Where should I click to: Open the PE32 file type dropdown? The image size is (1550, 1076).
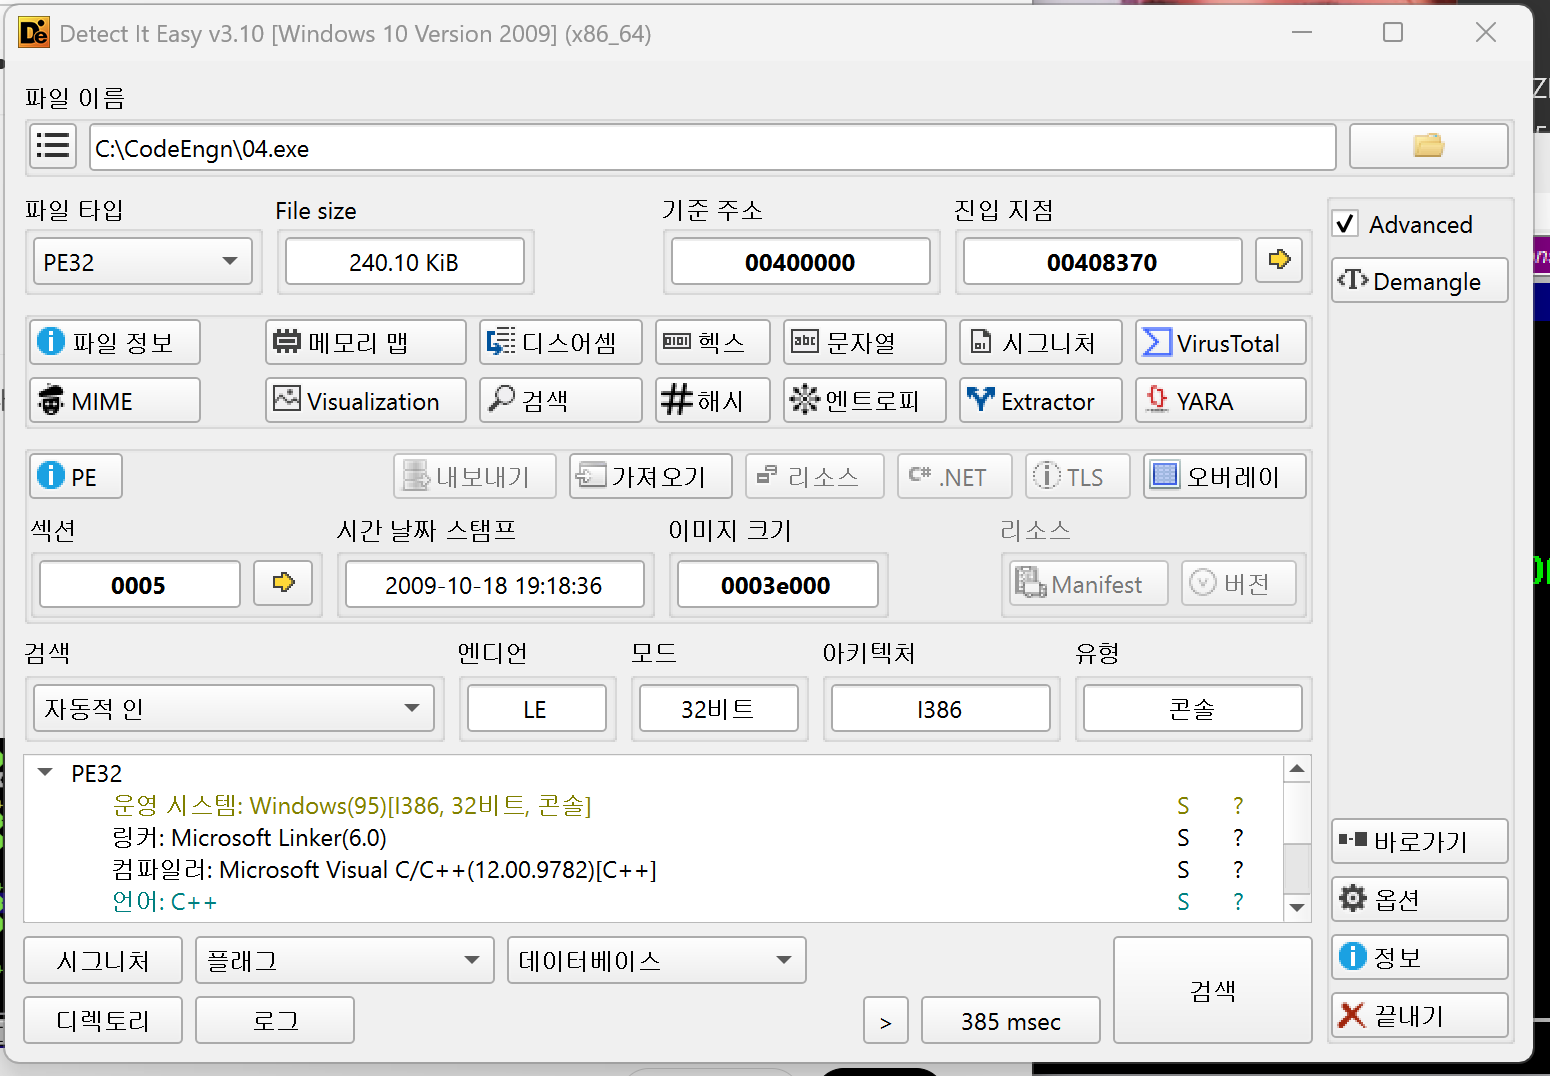click(x=143, y=262)
